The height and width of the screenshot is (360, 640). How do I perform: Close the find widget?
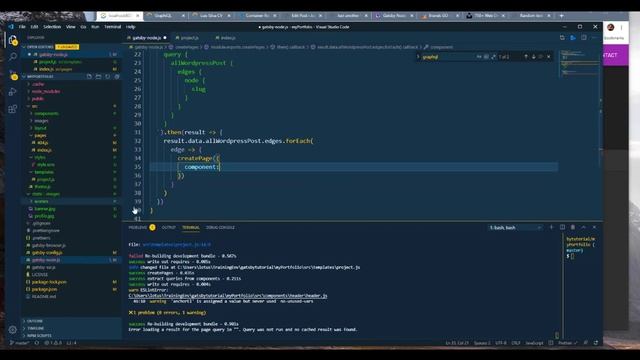(x=549, y=57)
